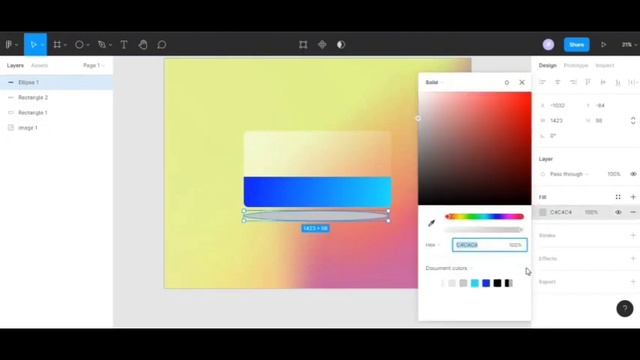Select the Text tool
Viewport: 640px width, 360px height.
pos(124,44)
